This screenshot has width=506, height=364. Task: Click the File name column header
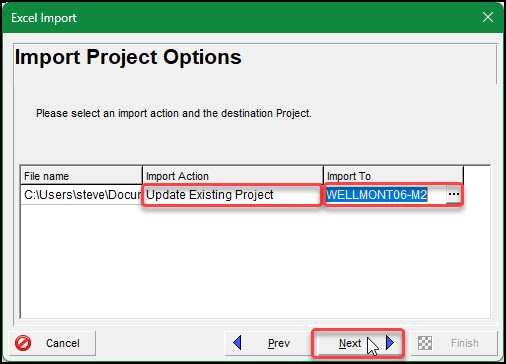pos(82,176)
